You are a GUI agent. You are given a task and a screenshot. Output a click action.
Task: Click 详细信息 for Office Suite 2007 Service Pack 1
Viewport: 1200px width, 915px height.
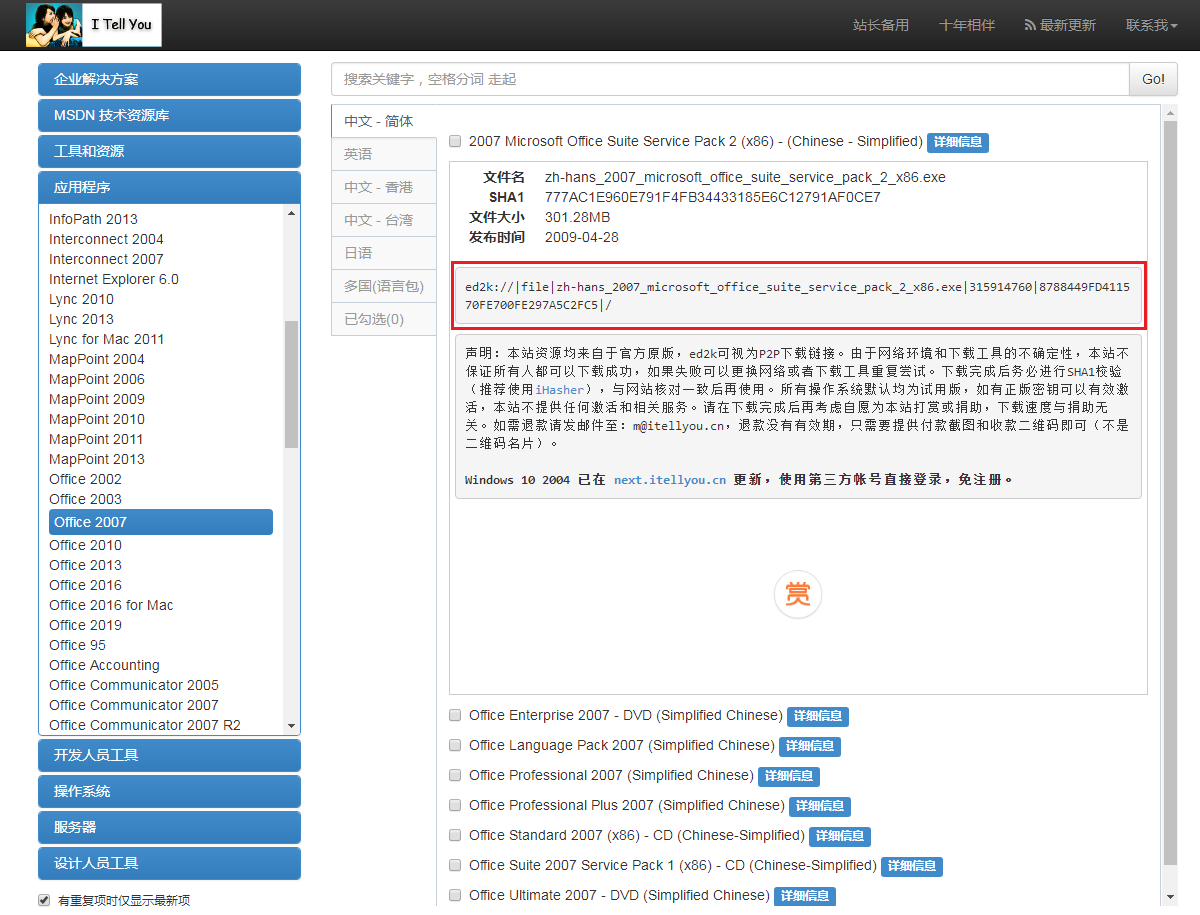[912, 866]
